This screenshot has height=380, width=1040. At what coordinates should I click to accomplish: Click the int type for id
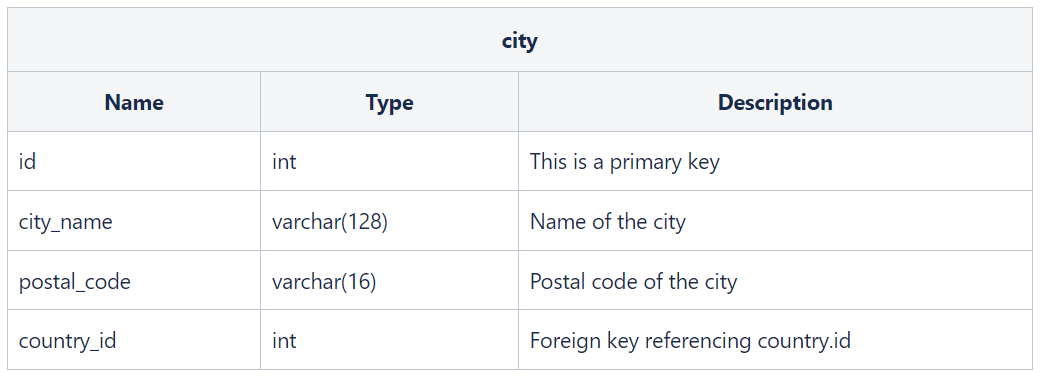[x=284, y=161]
